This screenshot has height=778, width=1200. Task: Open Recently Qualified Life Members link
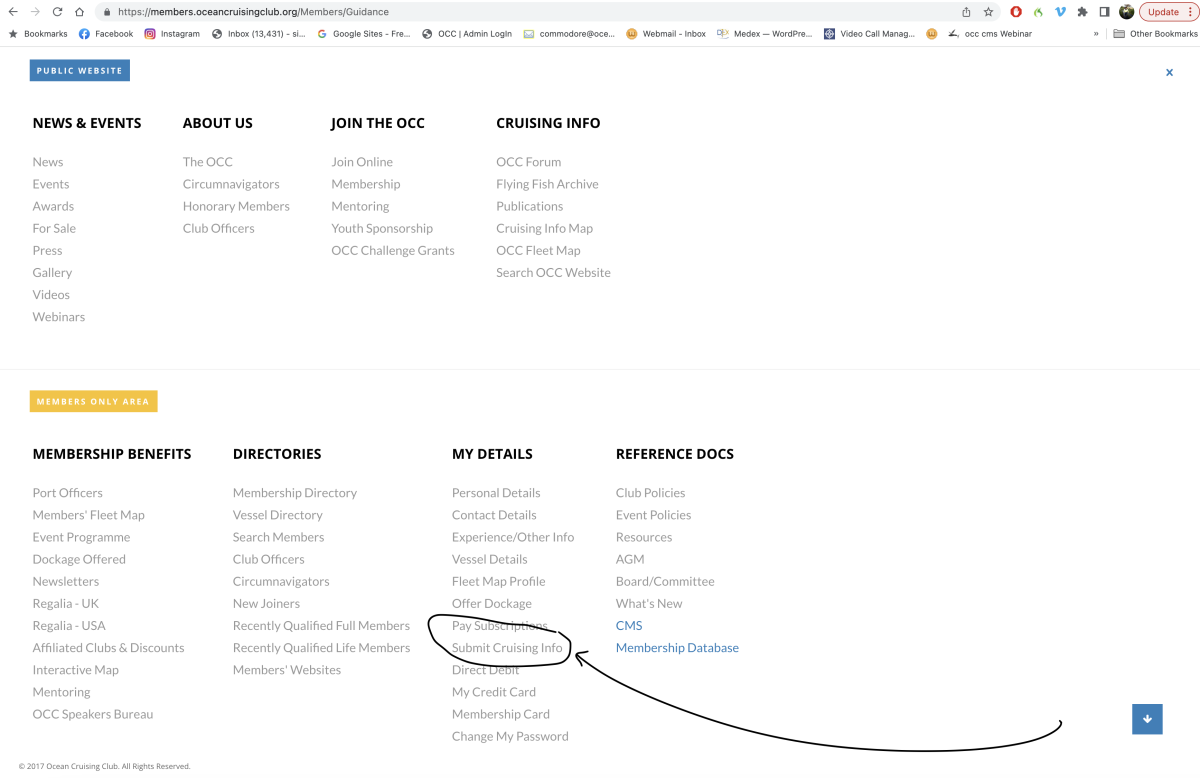[321, 647]
